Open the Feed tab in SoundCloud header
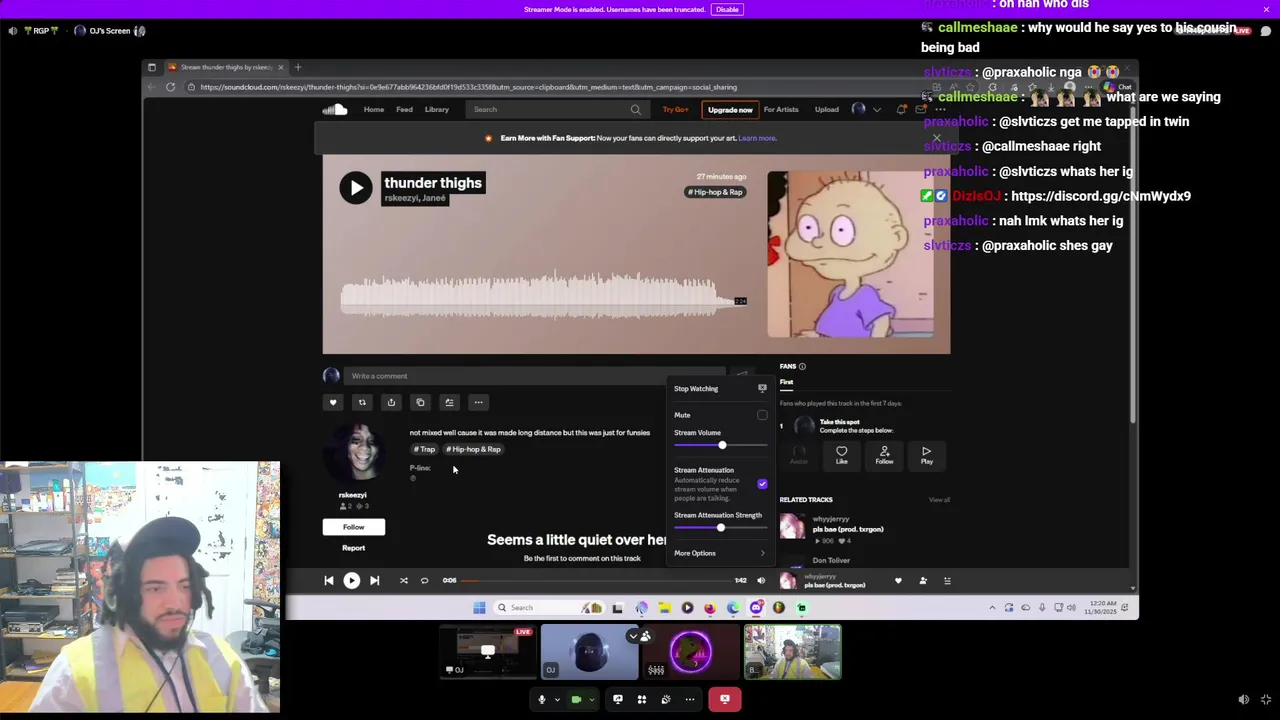This screenshot has width=1280, height=720. [404, 110]
